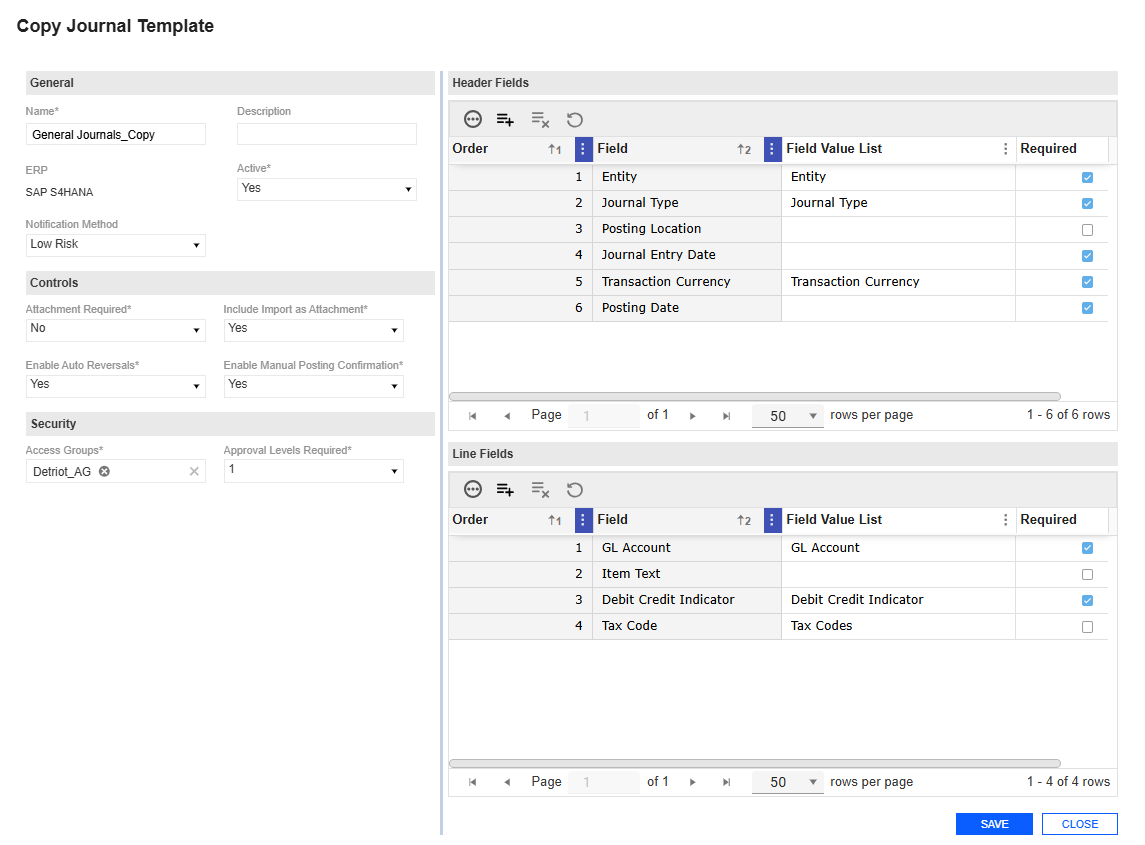Remove Detriot_AG chip from Access Groups

(x=104, y=471)
